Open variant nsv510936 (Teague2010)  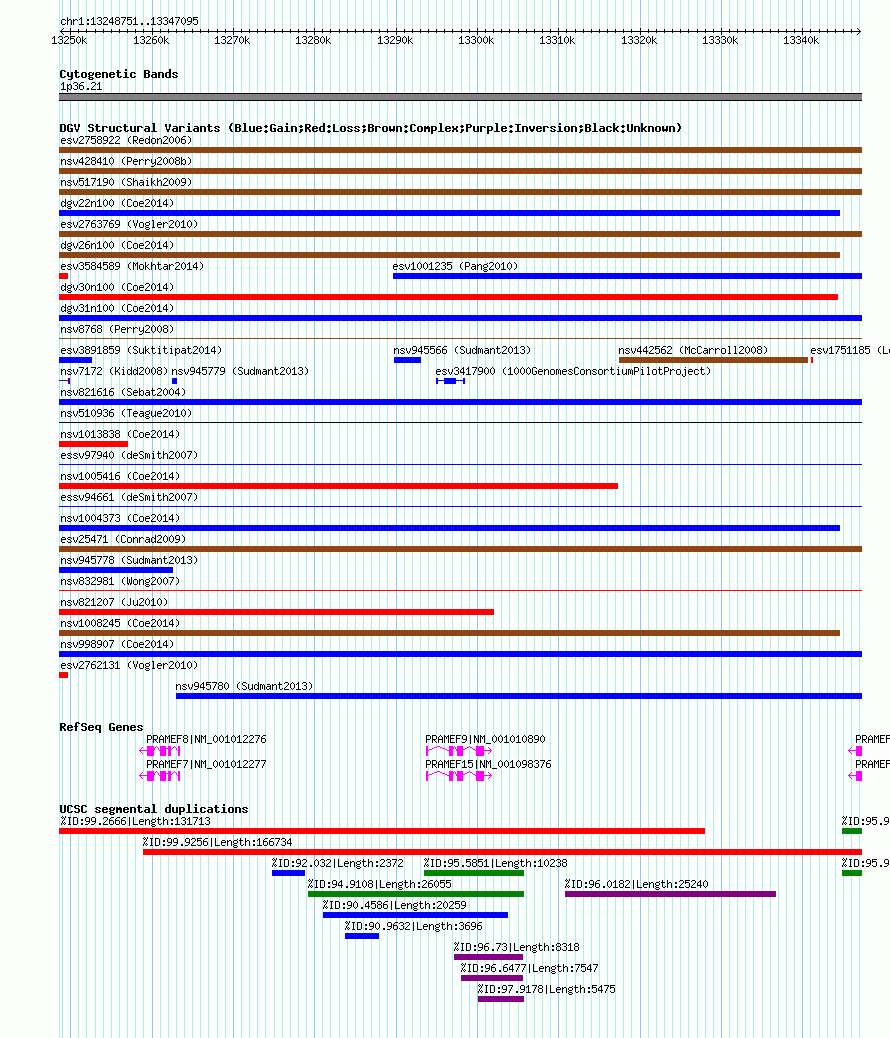126,413
